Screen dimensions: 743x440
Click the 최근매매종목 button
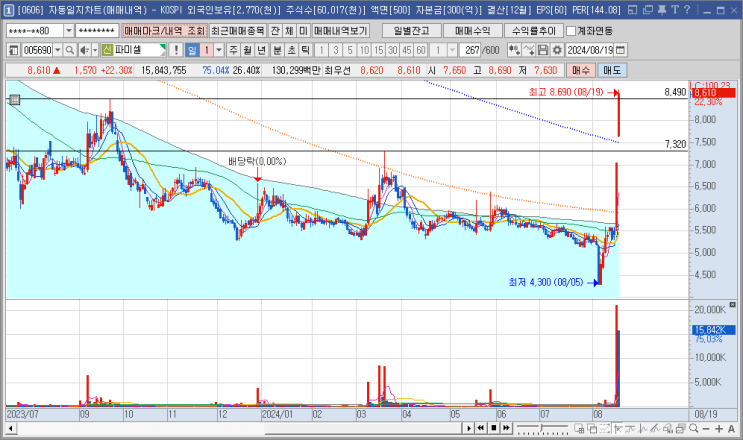point(238,31)
